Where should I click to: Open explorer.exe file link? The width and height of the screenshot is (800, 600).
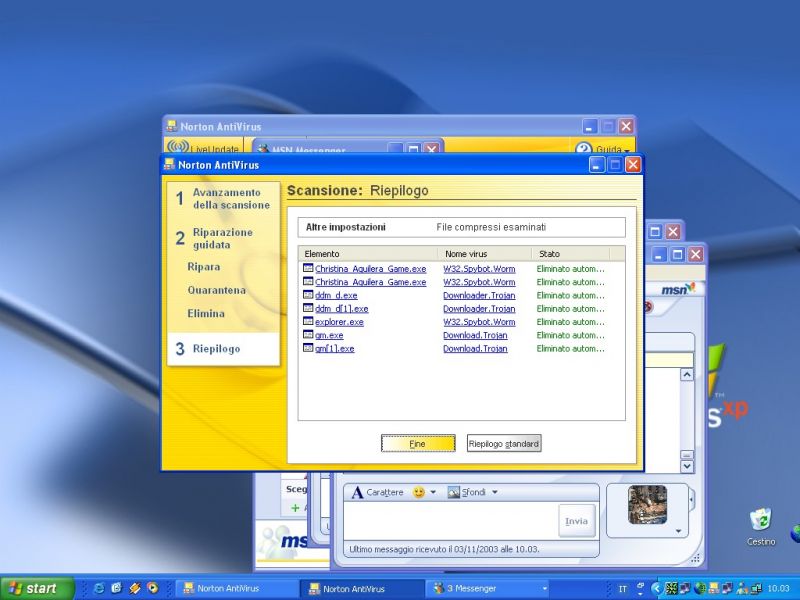(x=339, y=322)
